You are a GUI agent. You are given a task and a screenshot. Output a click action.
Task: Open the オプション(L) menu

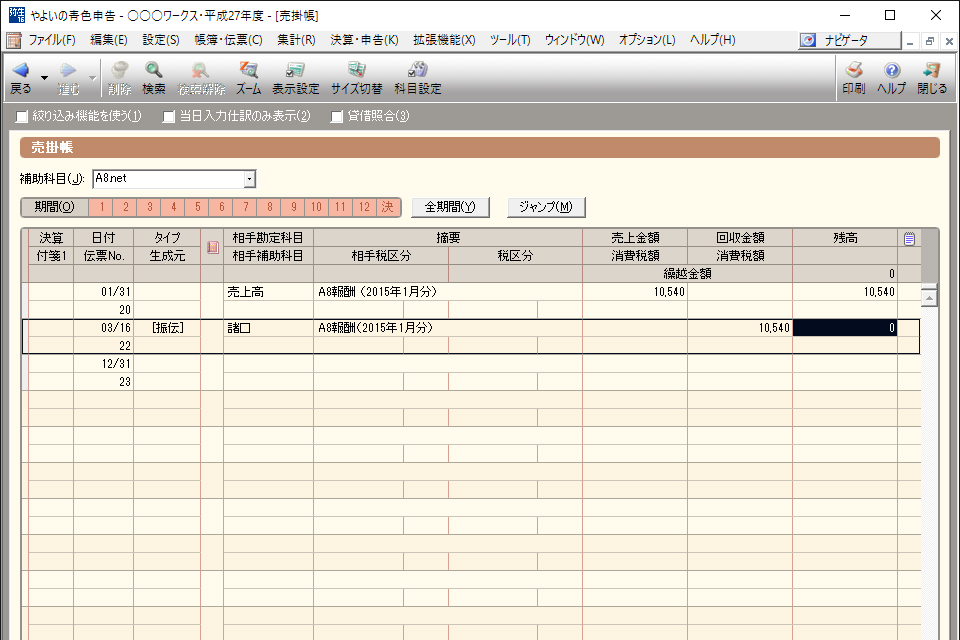click(x=647, y=40)
